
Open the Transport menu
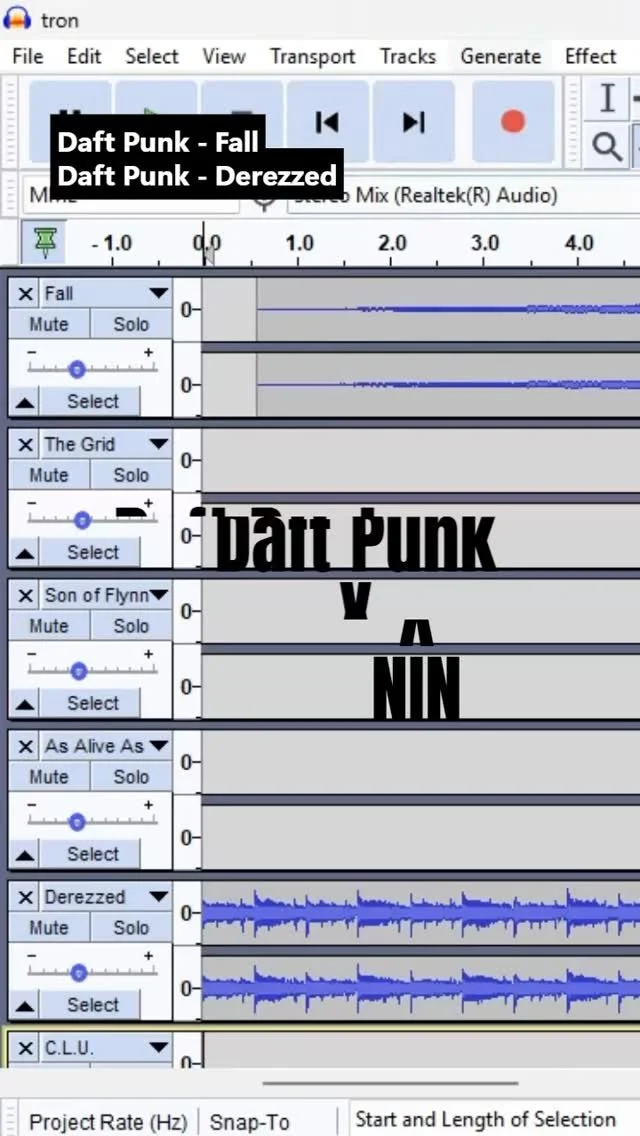[x=312, y=57]
